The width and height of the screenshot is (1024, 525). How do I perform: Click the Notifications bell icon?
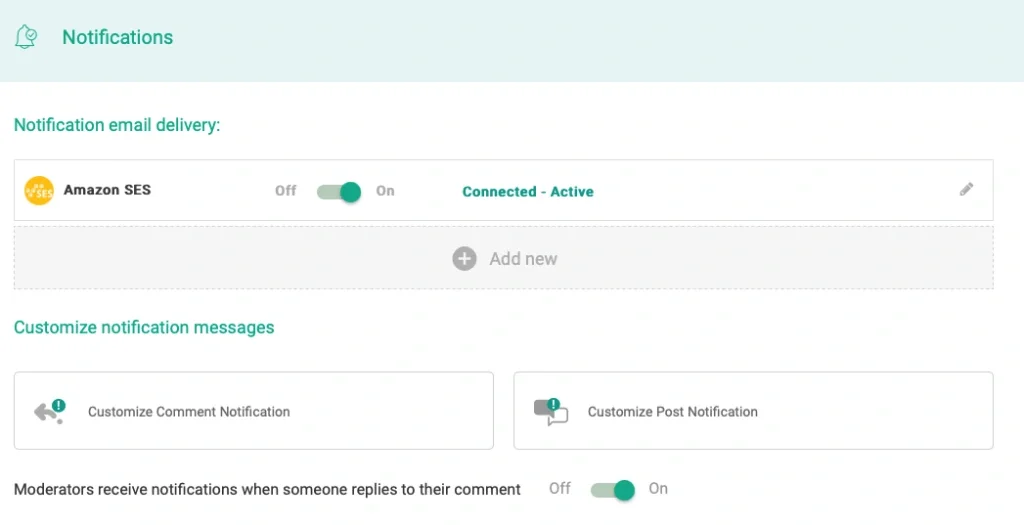pyautogui.click(x=26, y=37)
